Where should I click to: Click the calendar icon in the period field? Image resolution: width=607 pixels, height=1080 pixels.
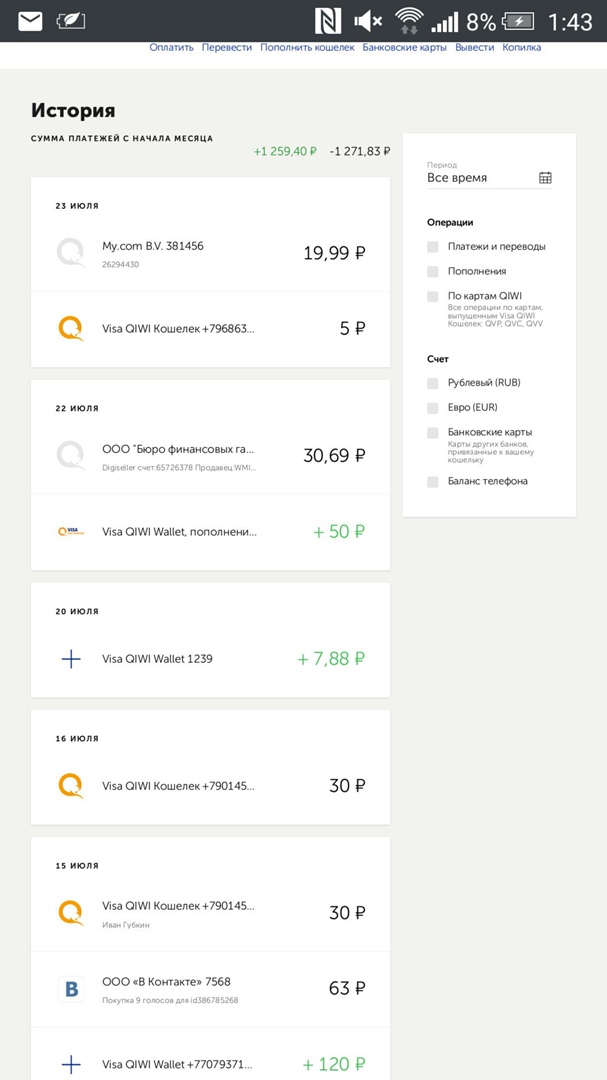[545, 178]
